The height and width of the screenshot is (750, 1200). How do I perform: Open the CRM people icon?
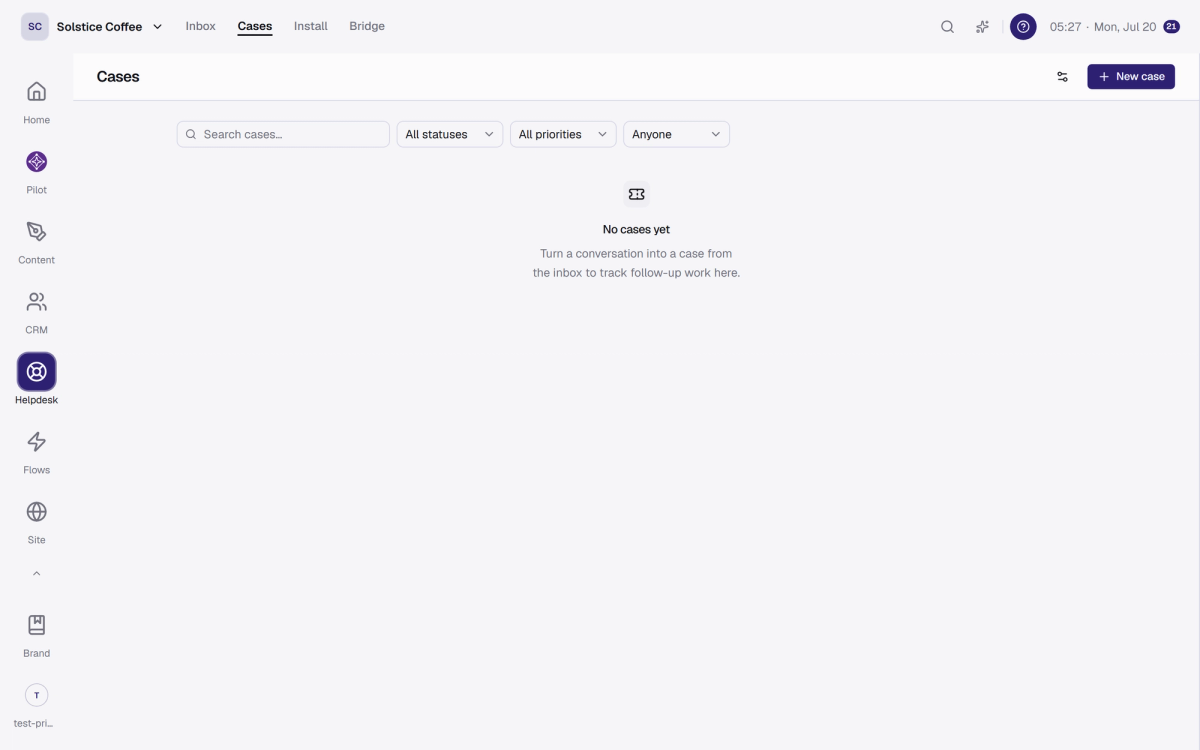(36, 302)
